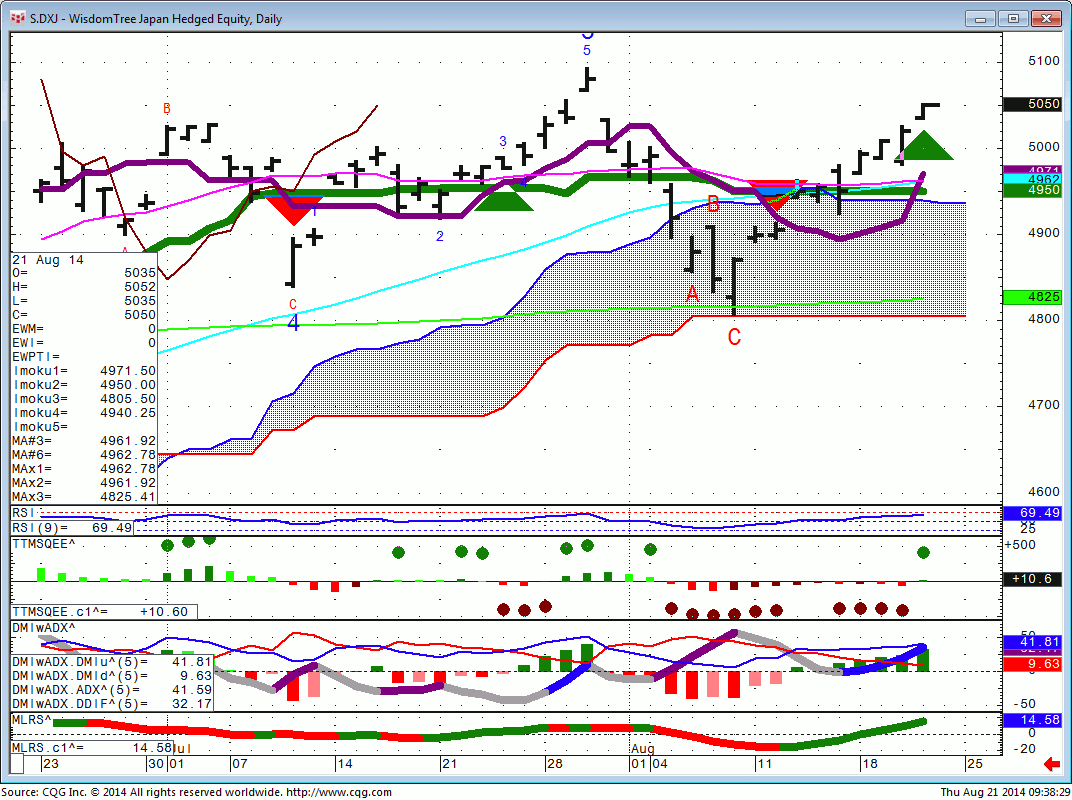
Task: Click the 23 date label on time axis
Action: coord(51,764)
